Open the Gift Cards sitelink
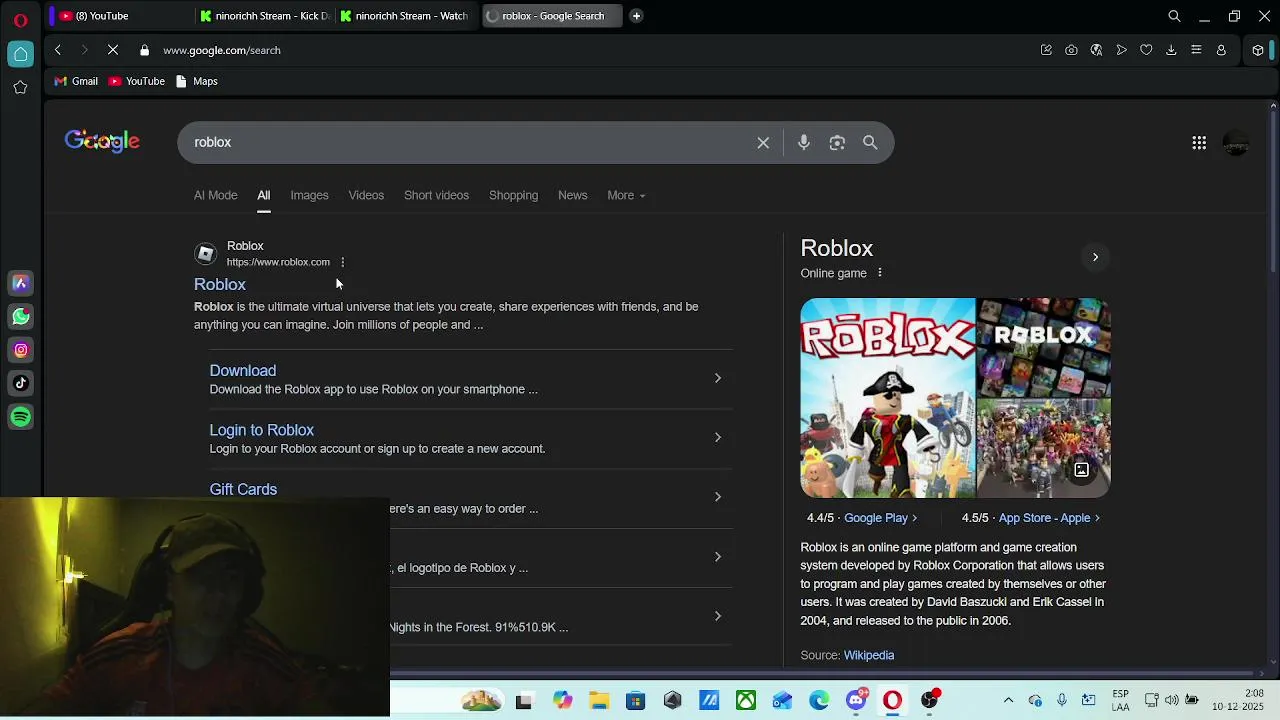The height and width of the screenshot is (720, 1280). click(x=243, y=489)
